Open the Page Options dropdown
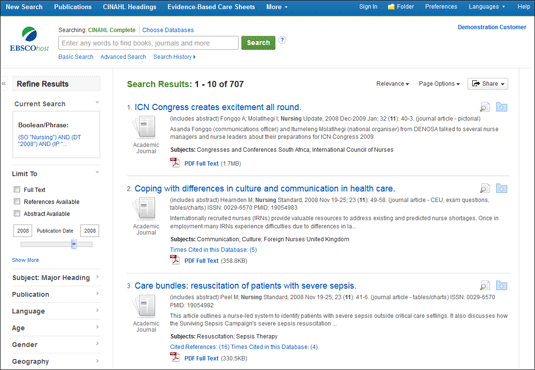 click(x=439, y=84)
